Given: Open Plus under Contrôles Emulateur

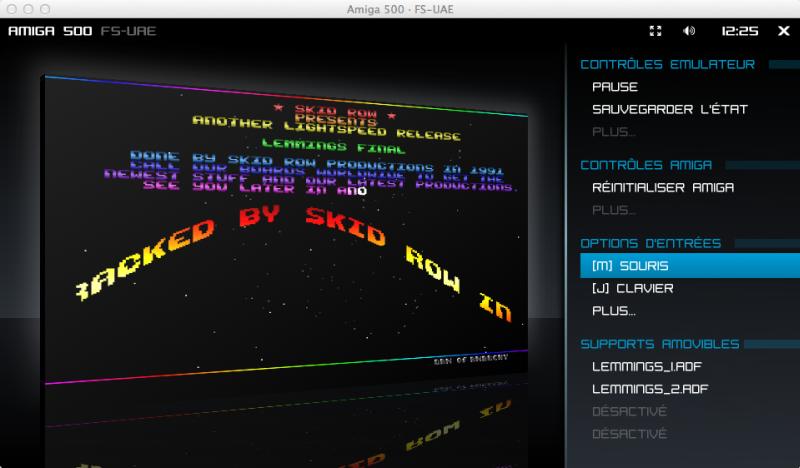Looking at the screenshot, I should coord(614,132).
